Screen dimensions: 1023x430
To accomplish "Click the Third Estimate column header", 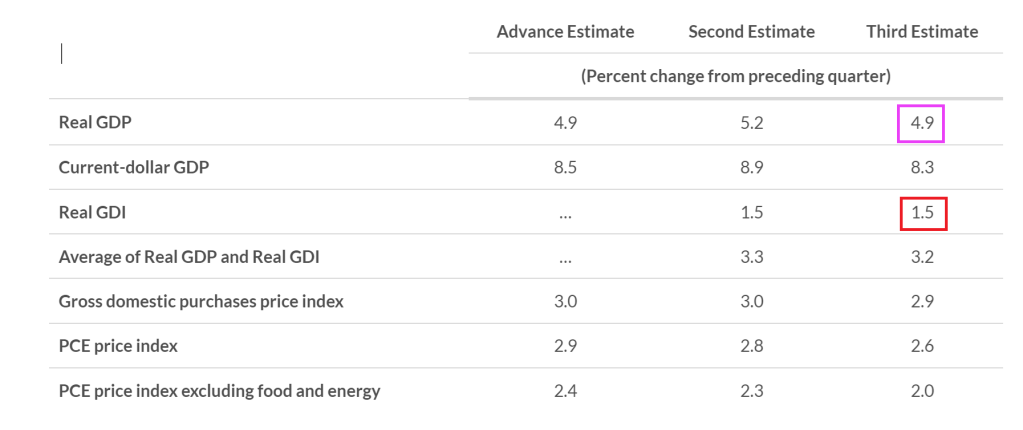I will pos(922,31).
